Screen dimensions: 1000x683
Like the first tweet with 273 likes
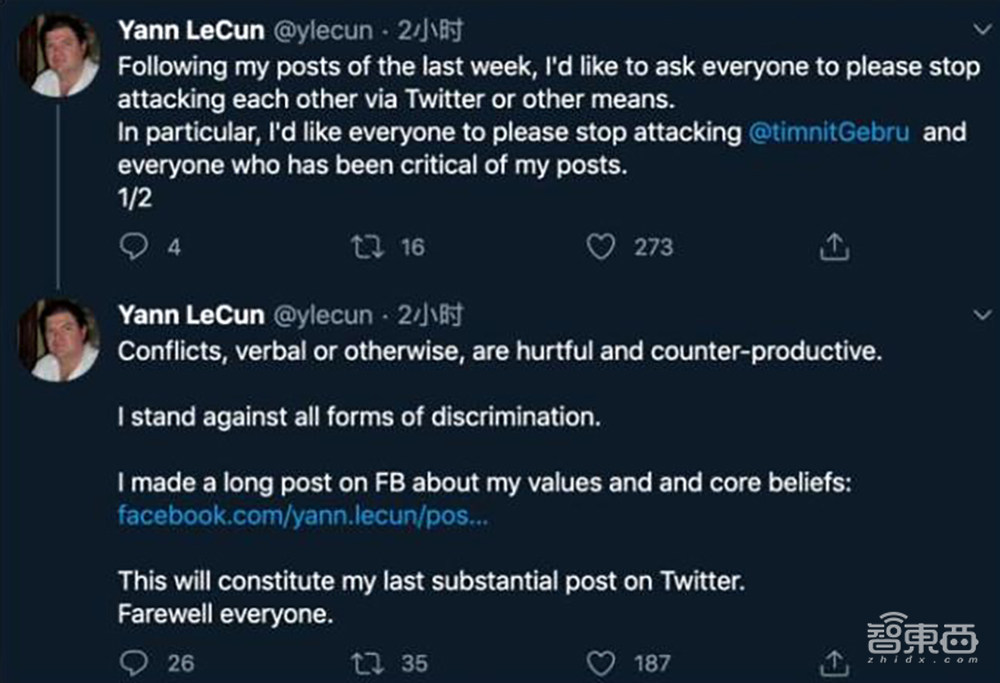click(600, 247)
